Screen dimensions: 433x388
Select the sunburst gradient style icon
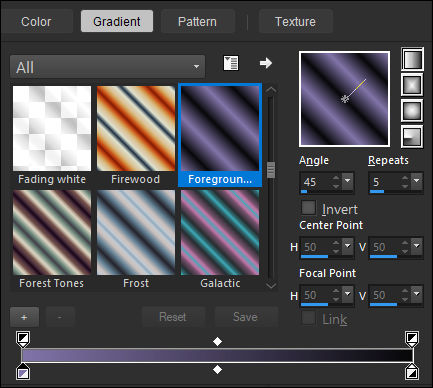click(x=412, y=110)
